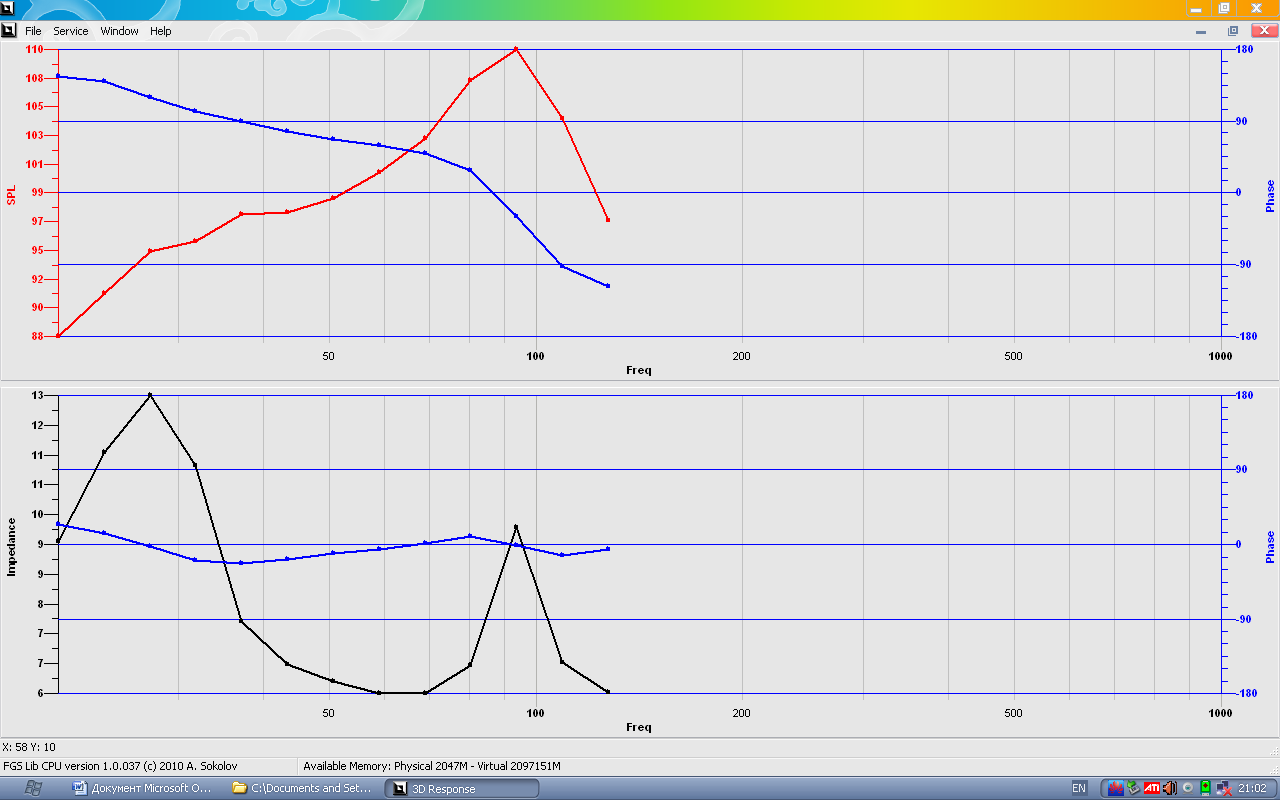
Task: Open the Huawei modem tray icon
Action: pyautogui.click(x=1115, y=788)
